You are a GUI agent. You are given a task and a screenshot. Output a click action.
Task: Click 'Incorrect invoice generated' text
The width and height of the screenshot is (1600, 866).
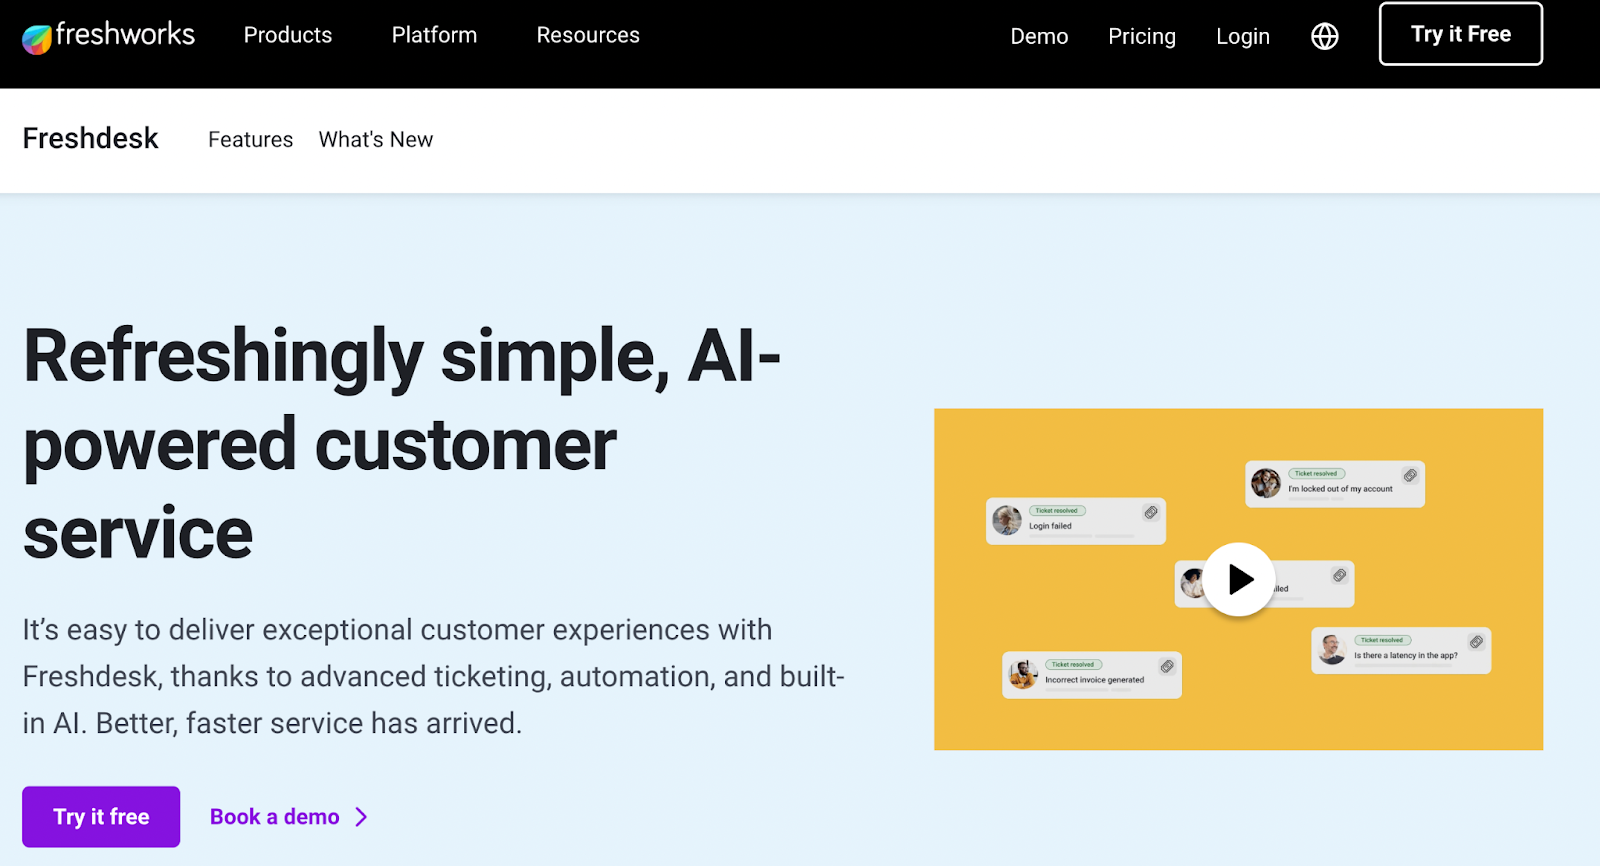1095,680
